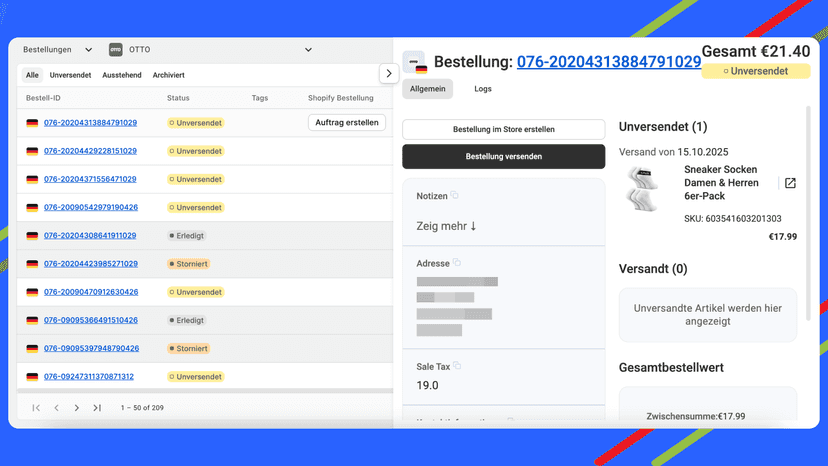Click the German flag of order 076-20204429228151029

pos(32,151)
